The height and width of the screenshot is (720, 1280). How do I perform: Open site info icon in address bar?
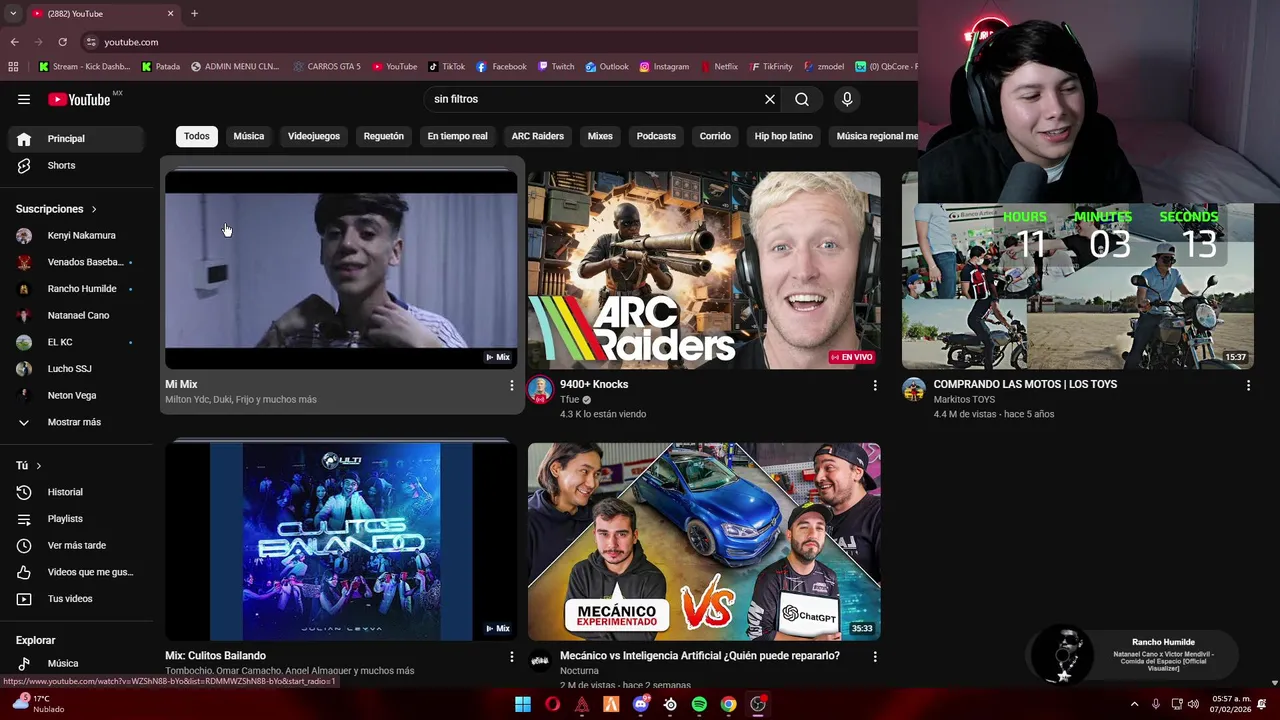click(91, 42)
